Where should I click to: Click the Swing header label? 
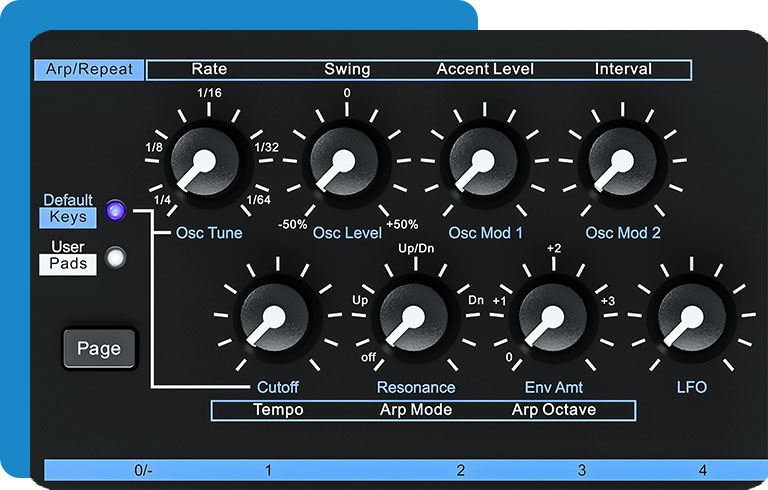click(x=347, y=69)
